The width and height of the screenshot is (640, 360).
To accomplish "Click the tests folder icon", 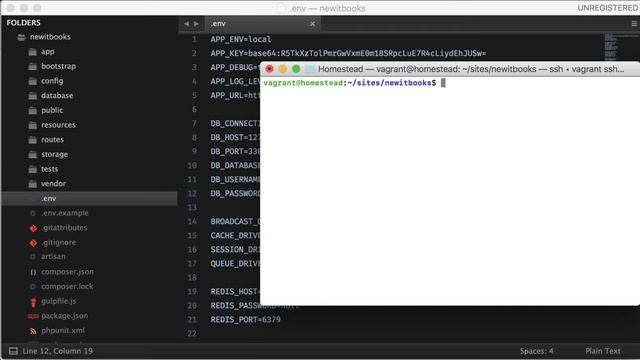I will tap(33, 169).
